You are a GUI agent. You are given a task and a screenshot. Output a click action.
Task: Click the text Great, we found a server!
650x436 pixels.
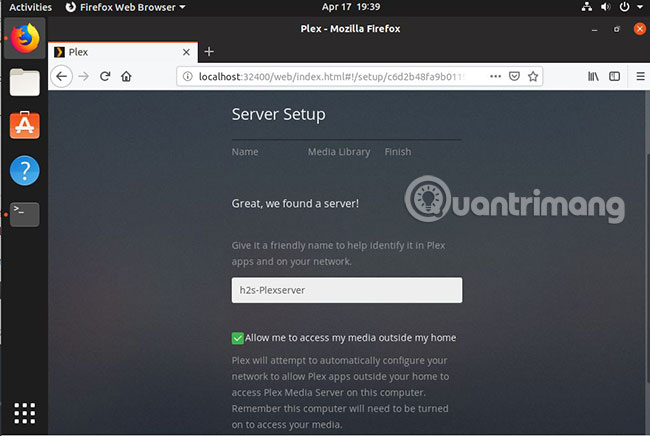[x=295, y=204]
